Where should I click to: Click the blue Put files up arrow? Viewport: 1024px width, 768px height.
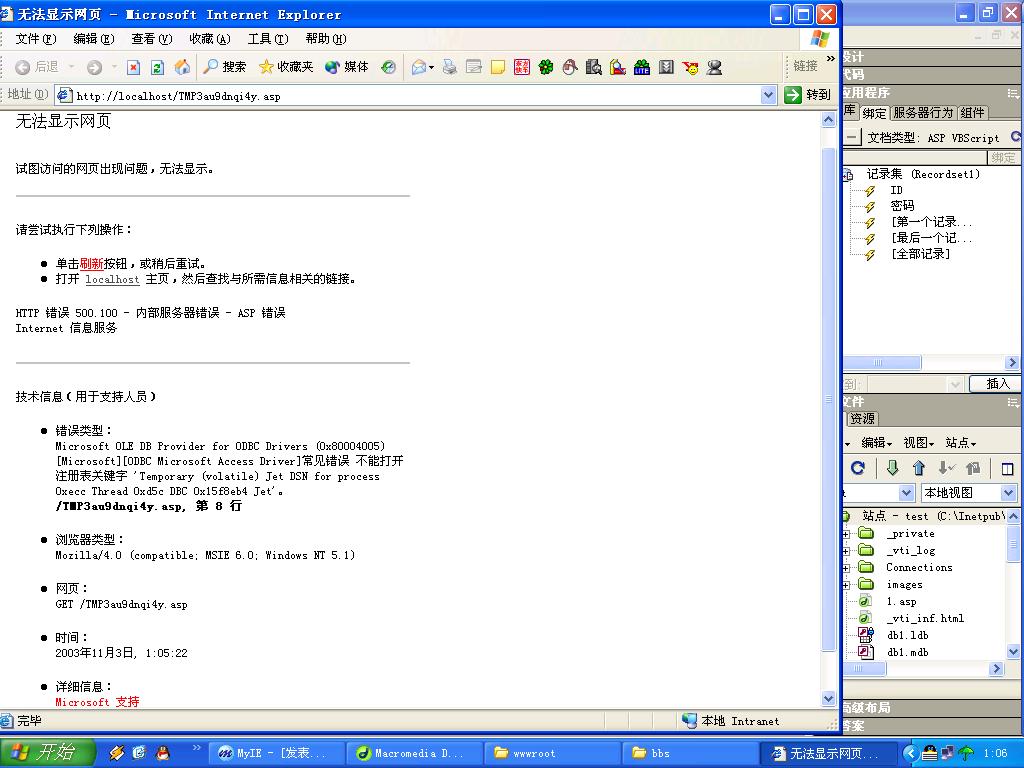click(x=918, y=468)
